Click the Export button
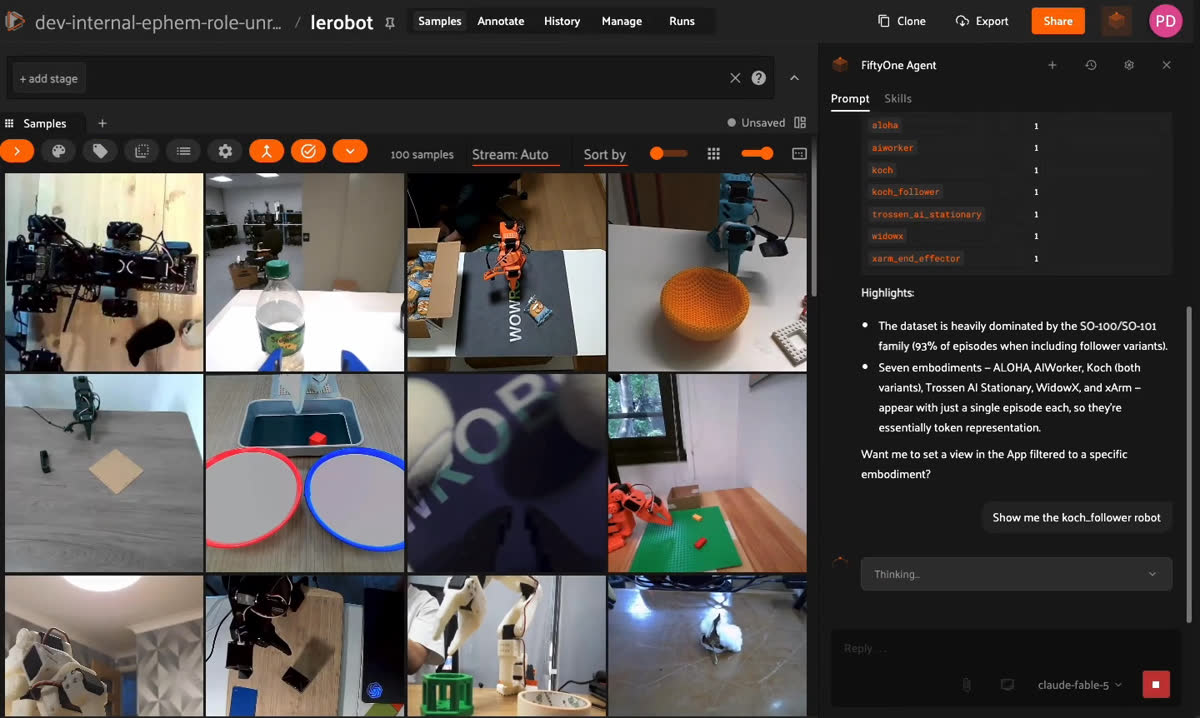The height and width of the screenshot is (718, 1200). 982,21
